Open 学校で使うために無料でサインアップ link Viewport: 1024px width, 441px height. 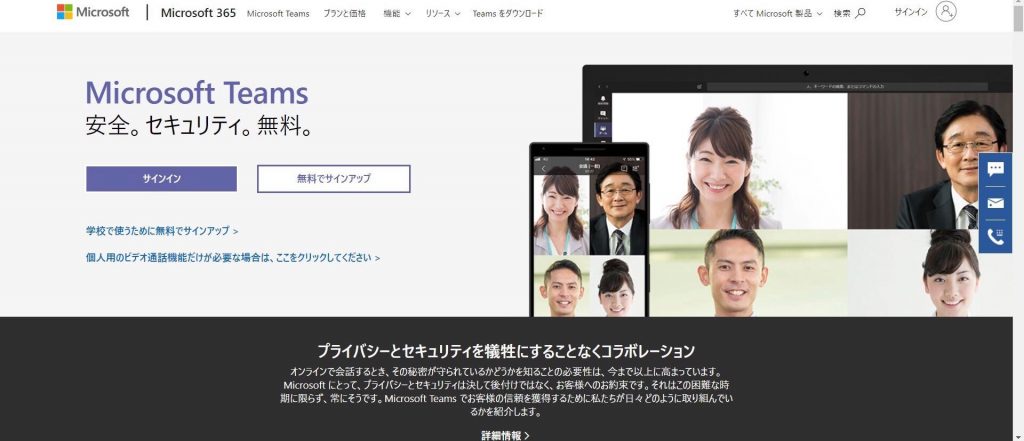(x=162, y=231)
